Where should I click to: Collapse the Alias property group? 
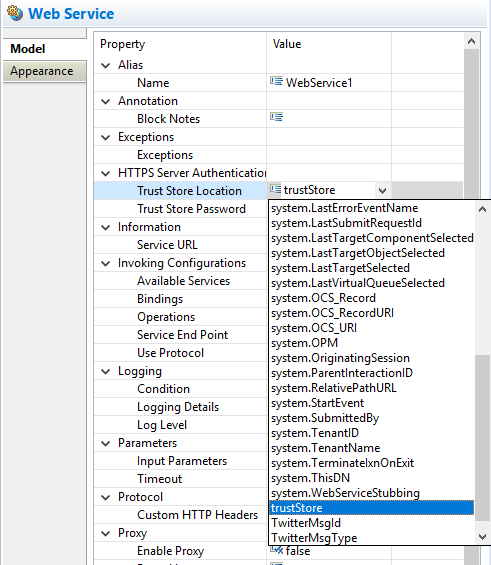coord(106,65)
